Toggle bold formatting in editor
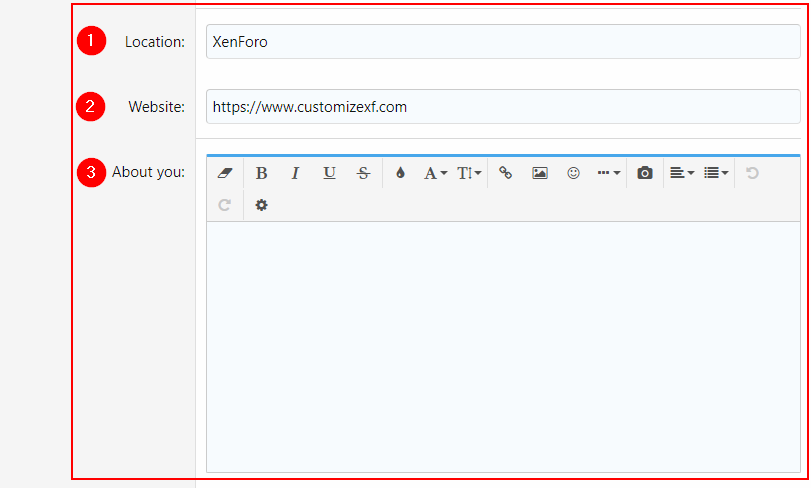 pos(261,173)
